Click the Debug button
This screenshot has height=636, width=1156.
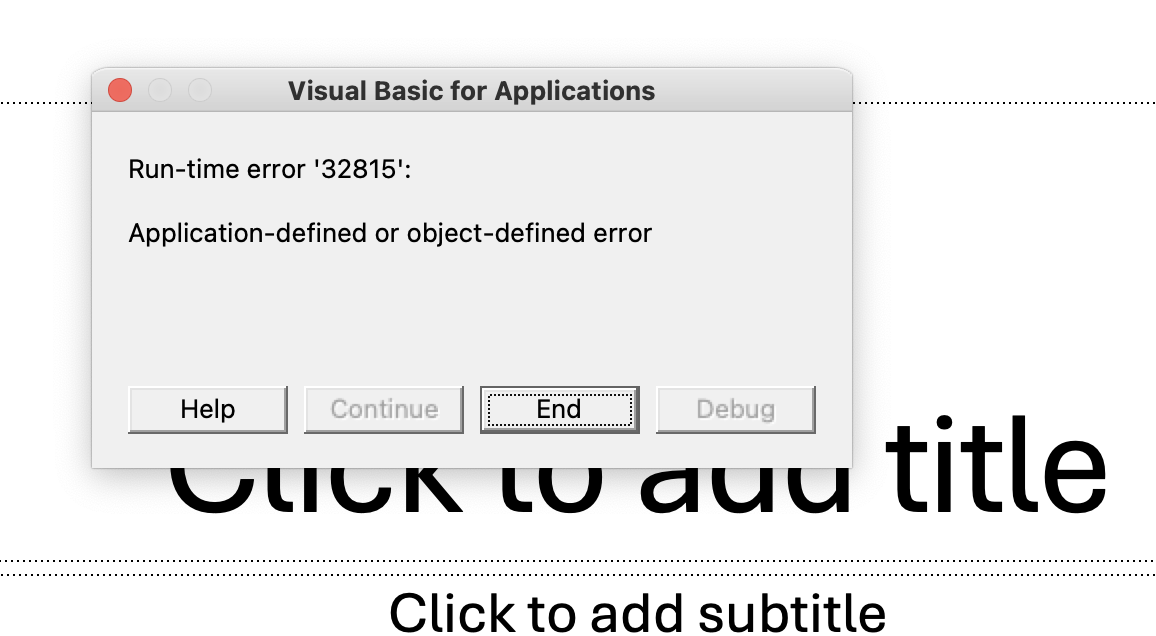735,408
